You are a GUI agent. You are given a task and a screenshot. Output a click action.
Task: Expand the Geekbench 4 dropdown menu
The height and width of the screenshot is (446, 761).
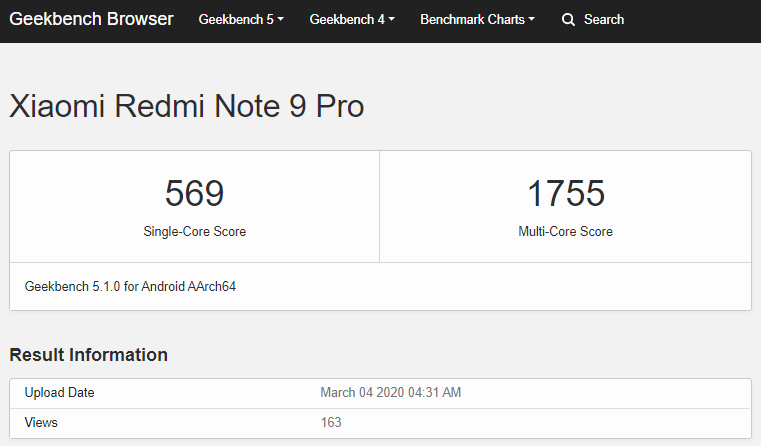tap(351, 20)
